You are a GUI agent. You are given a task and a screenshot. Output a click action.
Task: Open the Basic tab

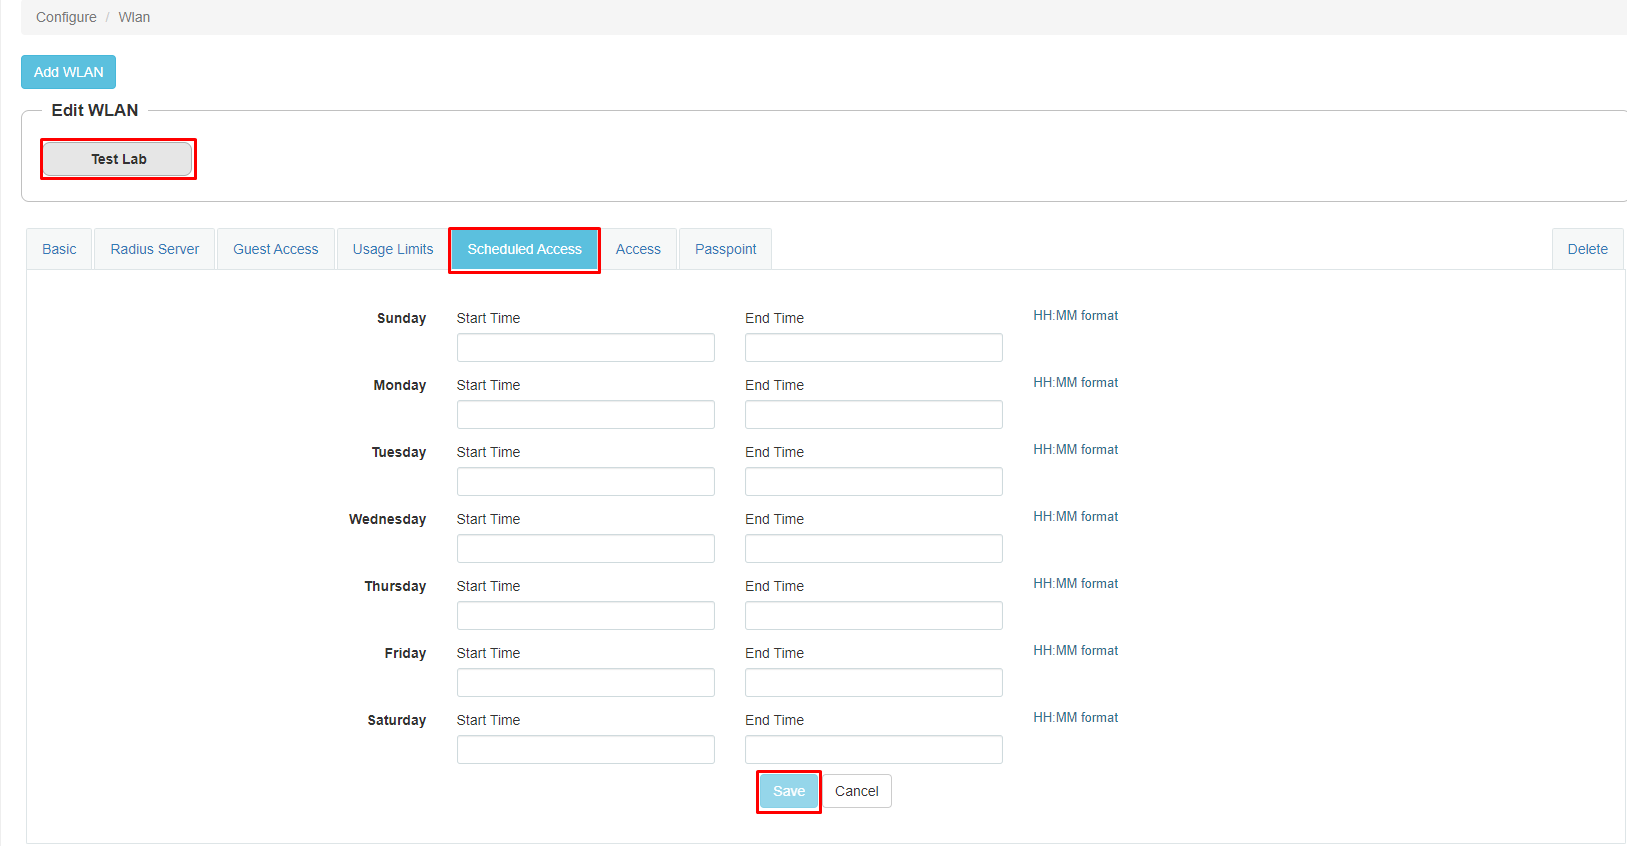point(59,249)
